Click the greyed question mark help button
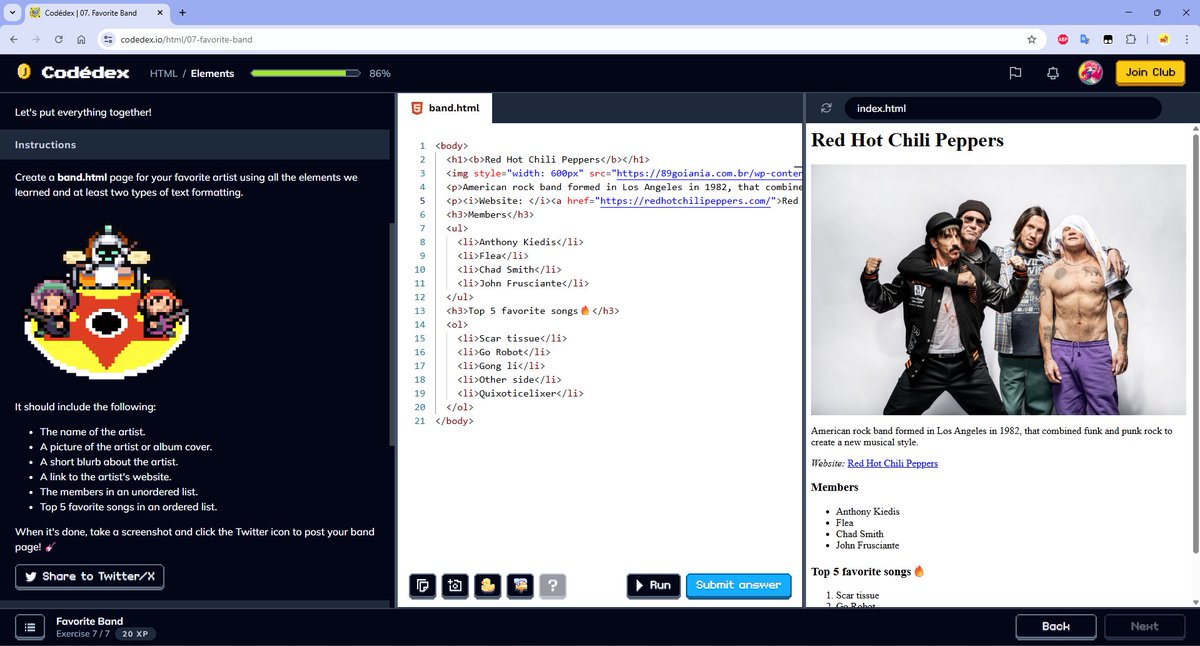 click(x=552, y=586)
